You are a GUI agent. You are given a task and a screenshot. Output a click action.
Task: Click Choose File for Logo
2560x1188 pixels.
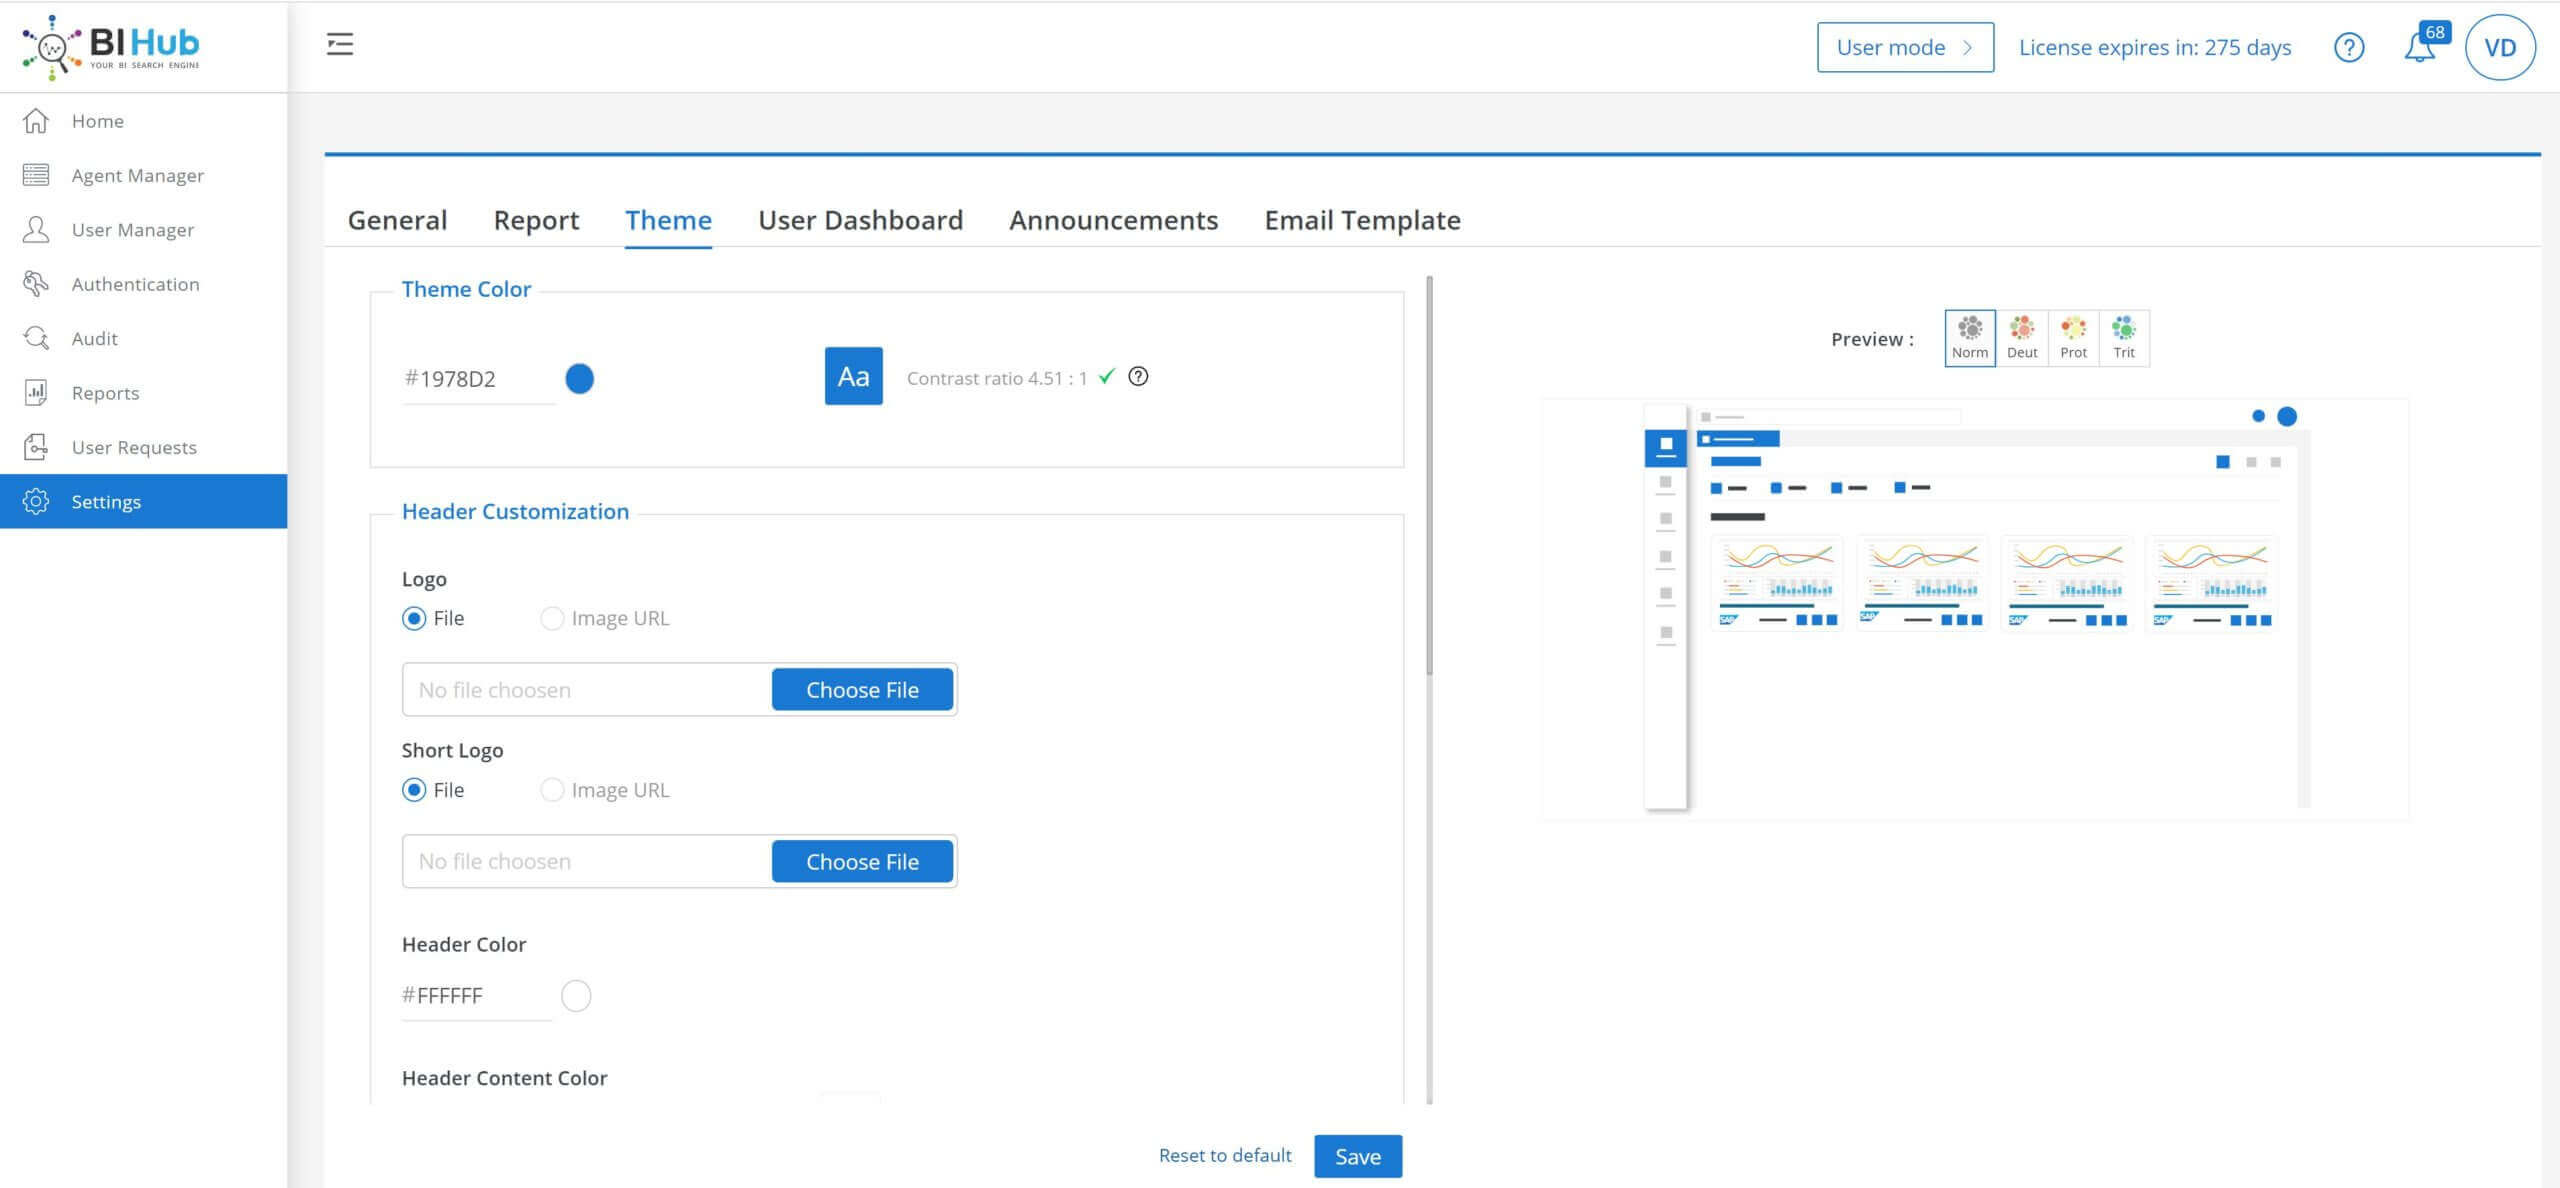862,690
